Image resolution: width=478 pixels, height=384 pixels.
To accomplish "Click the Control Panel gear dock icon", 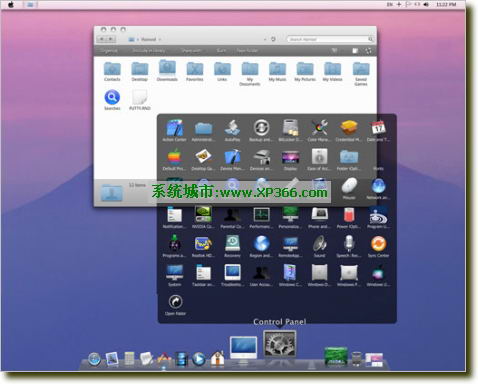I will (279, 343).
